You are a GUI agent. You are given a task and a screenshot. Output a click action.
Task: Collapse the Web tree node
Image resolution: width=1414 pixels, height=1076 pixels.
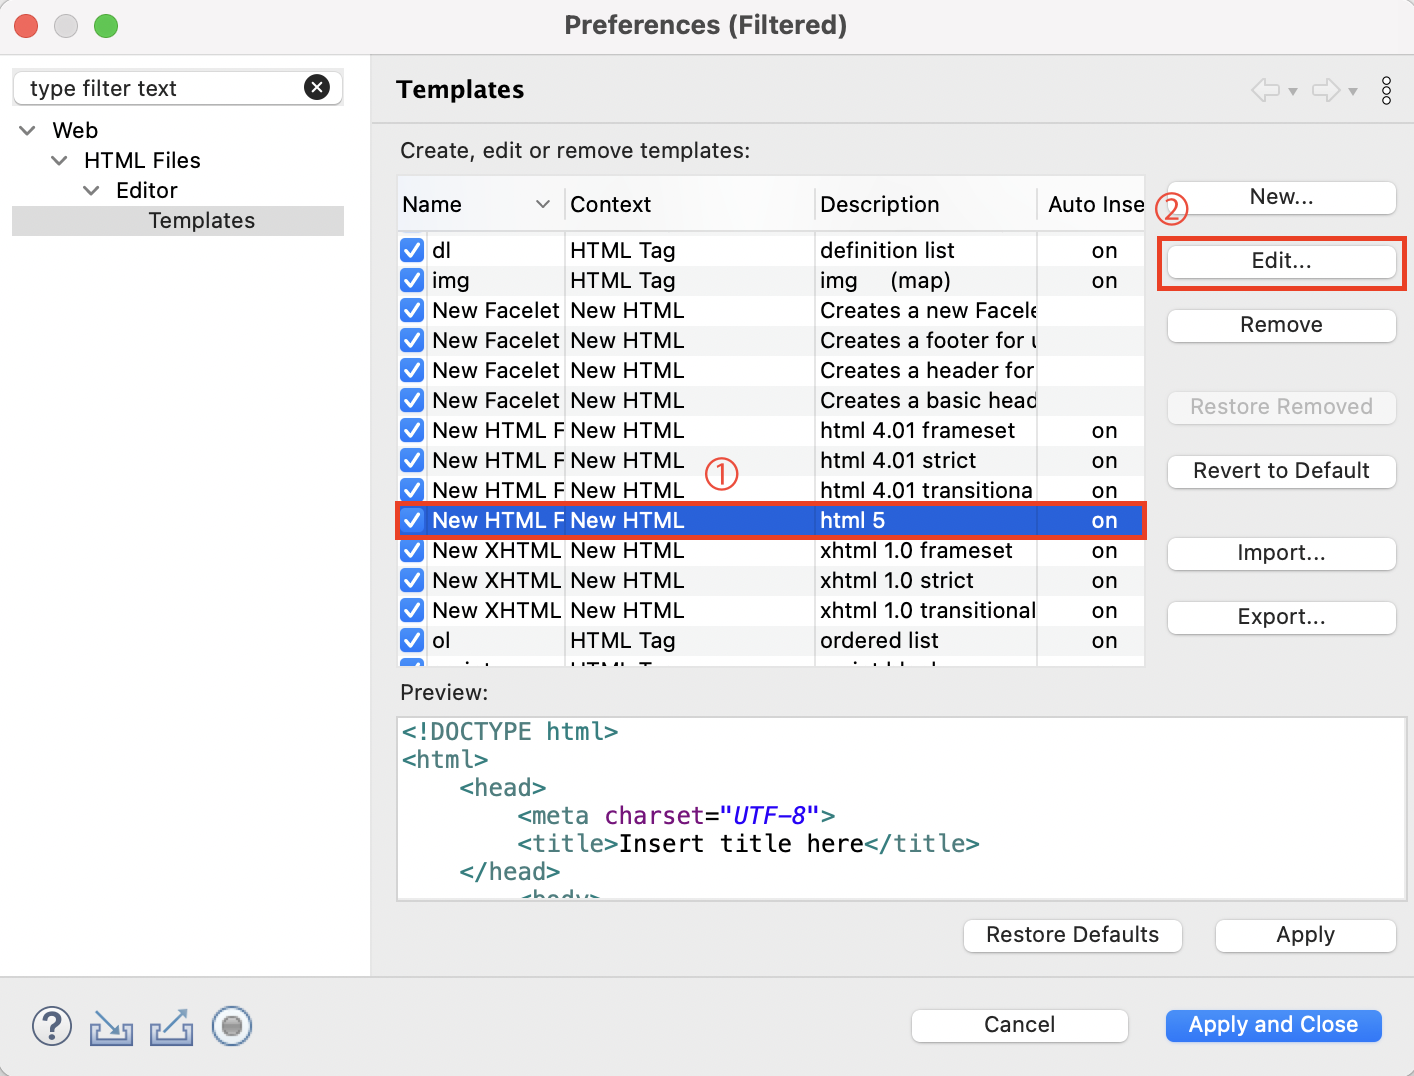[28, 131]
